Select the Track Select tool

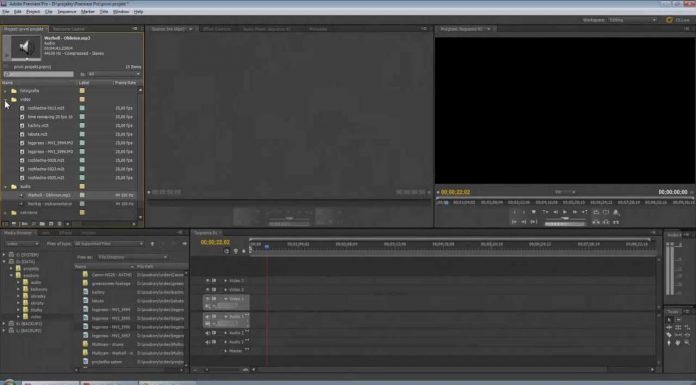678,320
